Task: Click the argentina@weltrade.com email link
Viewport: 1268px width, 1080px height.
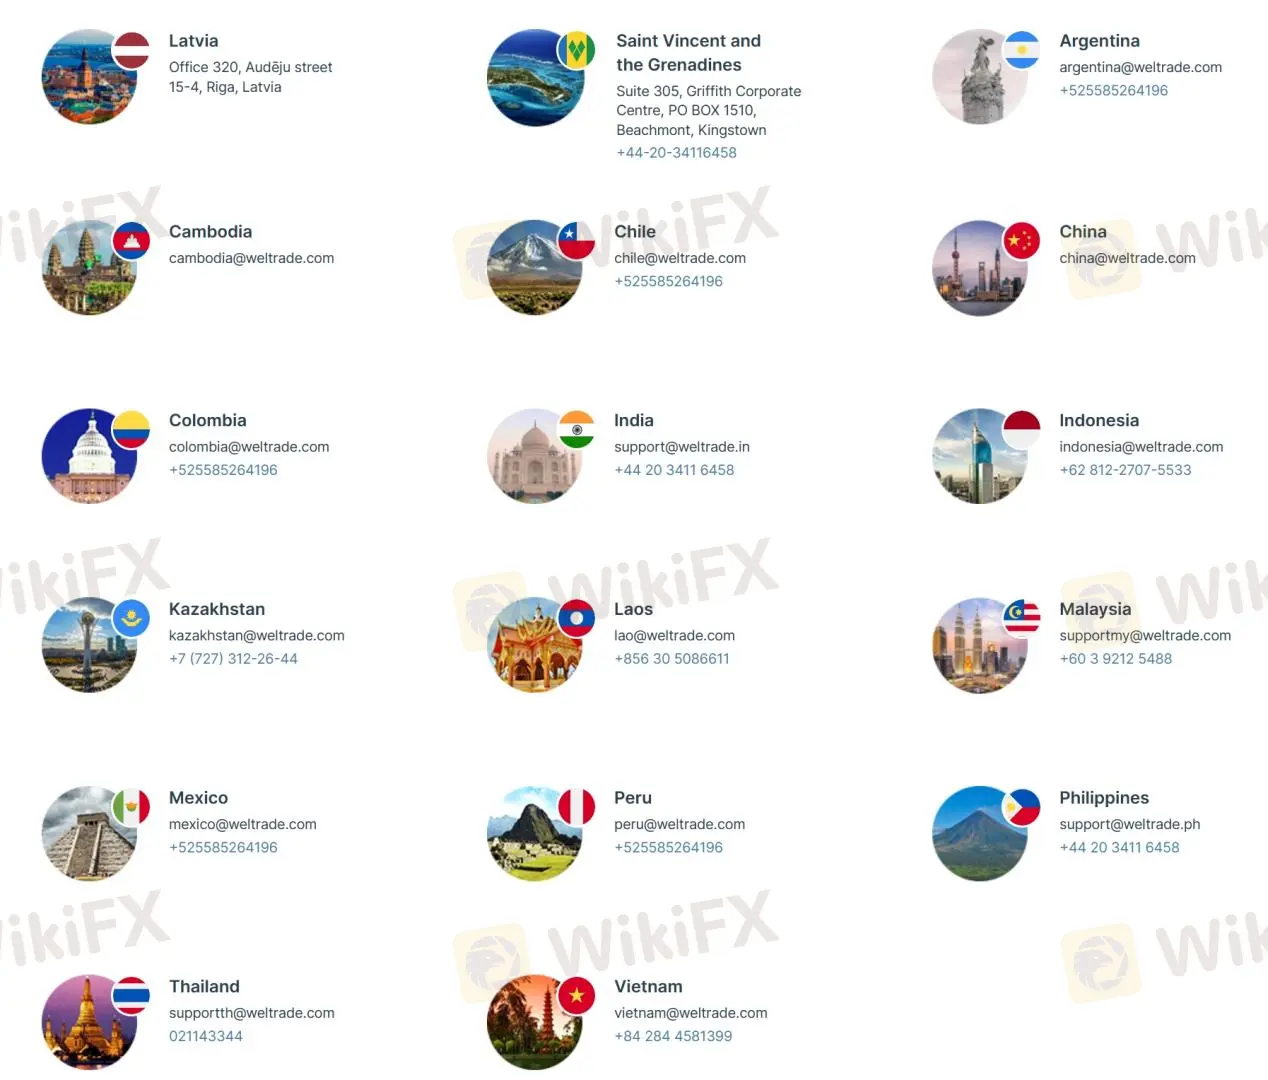Action: tap(1140, 67)
